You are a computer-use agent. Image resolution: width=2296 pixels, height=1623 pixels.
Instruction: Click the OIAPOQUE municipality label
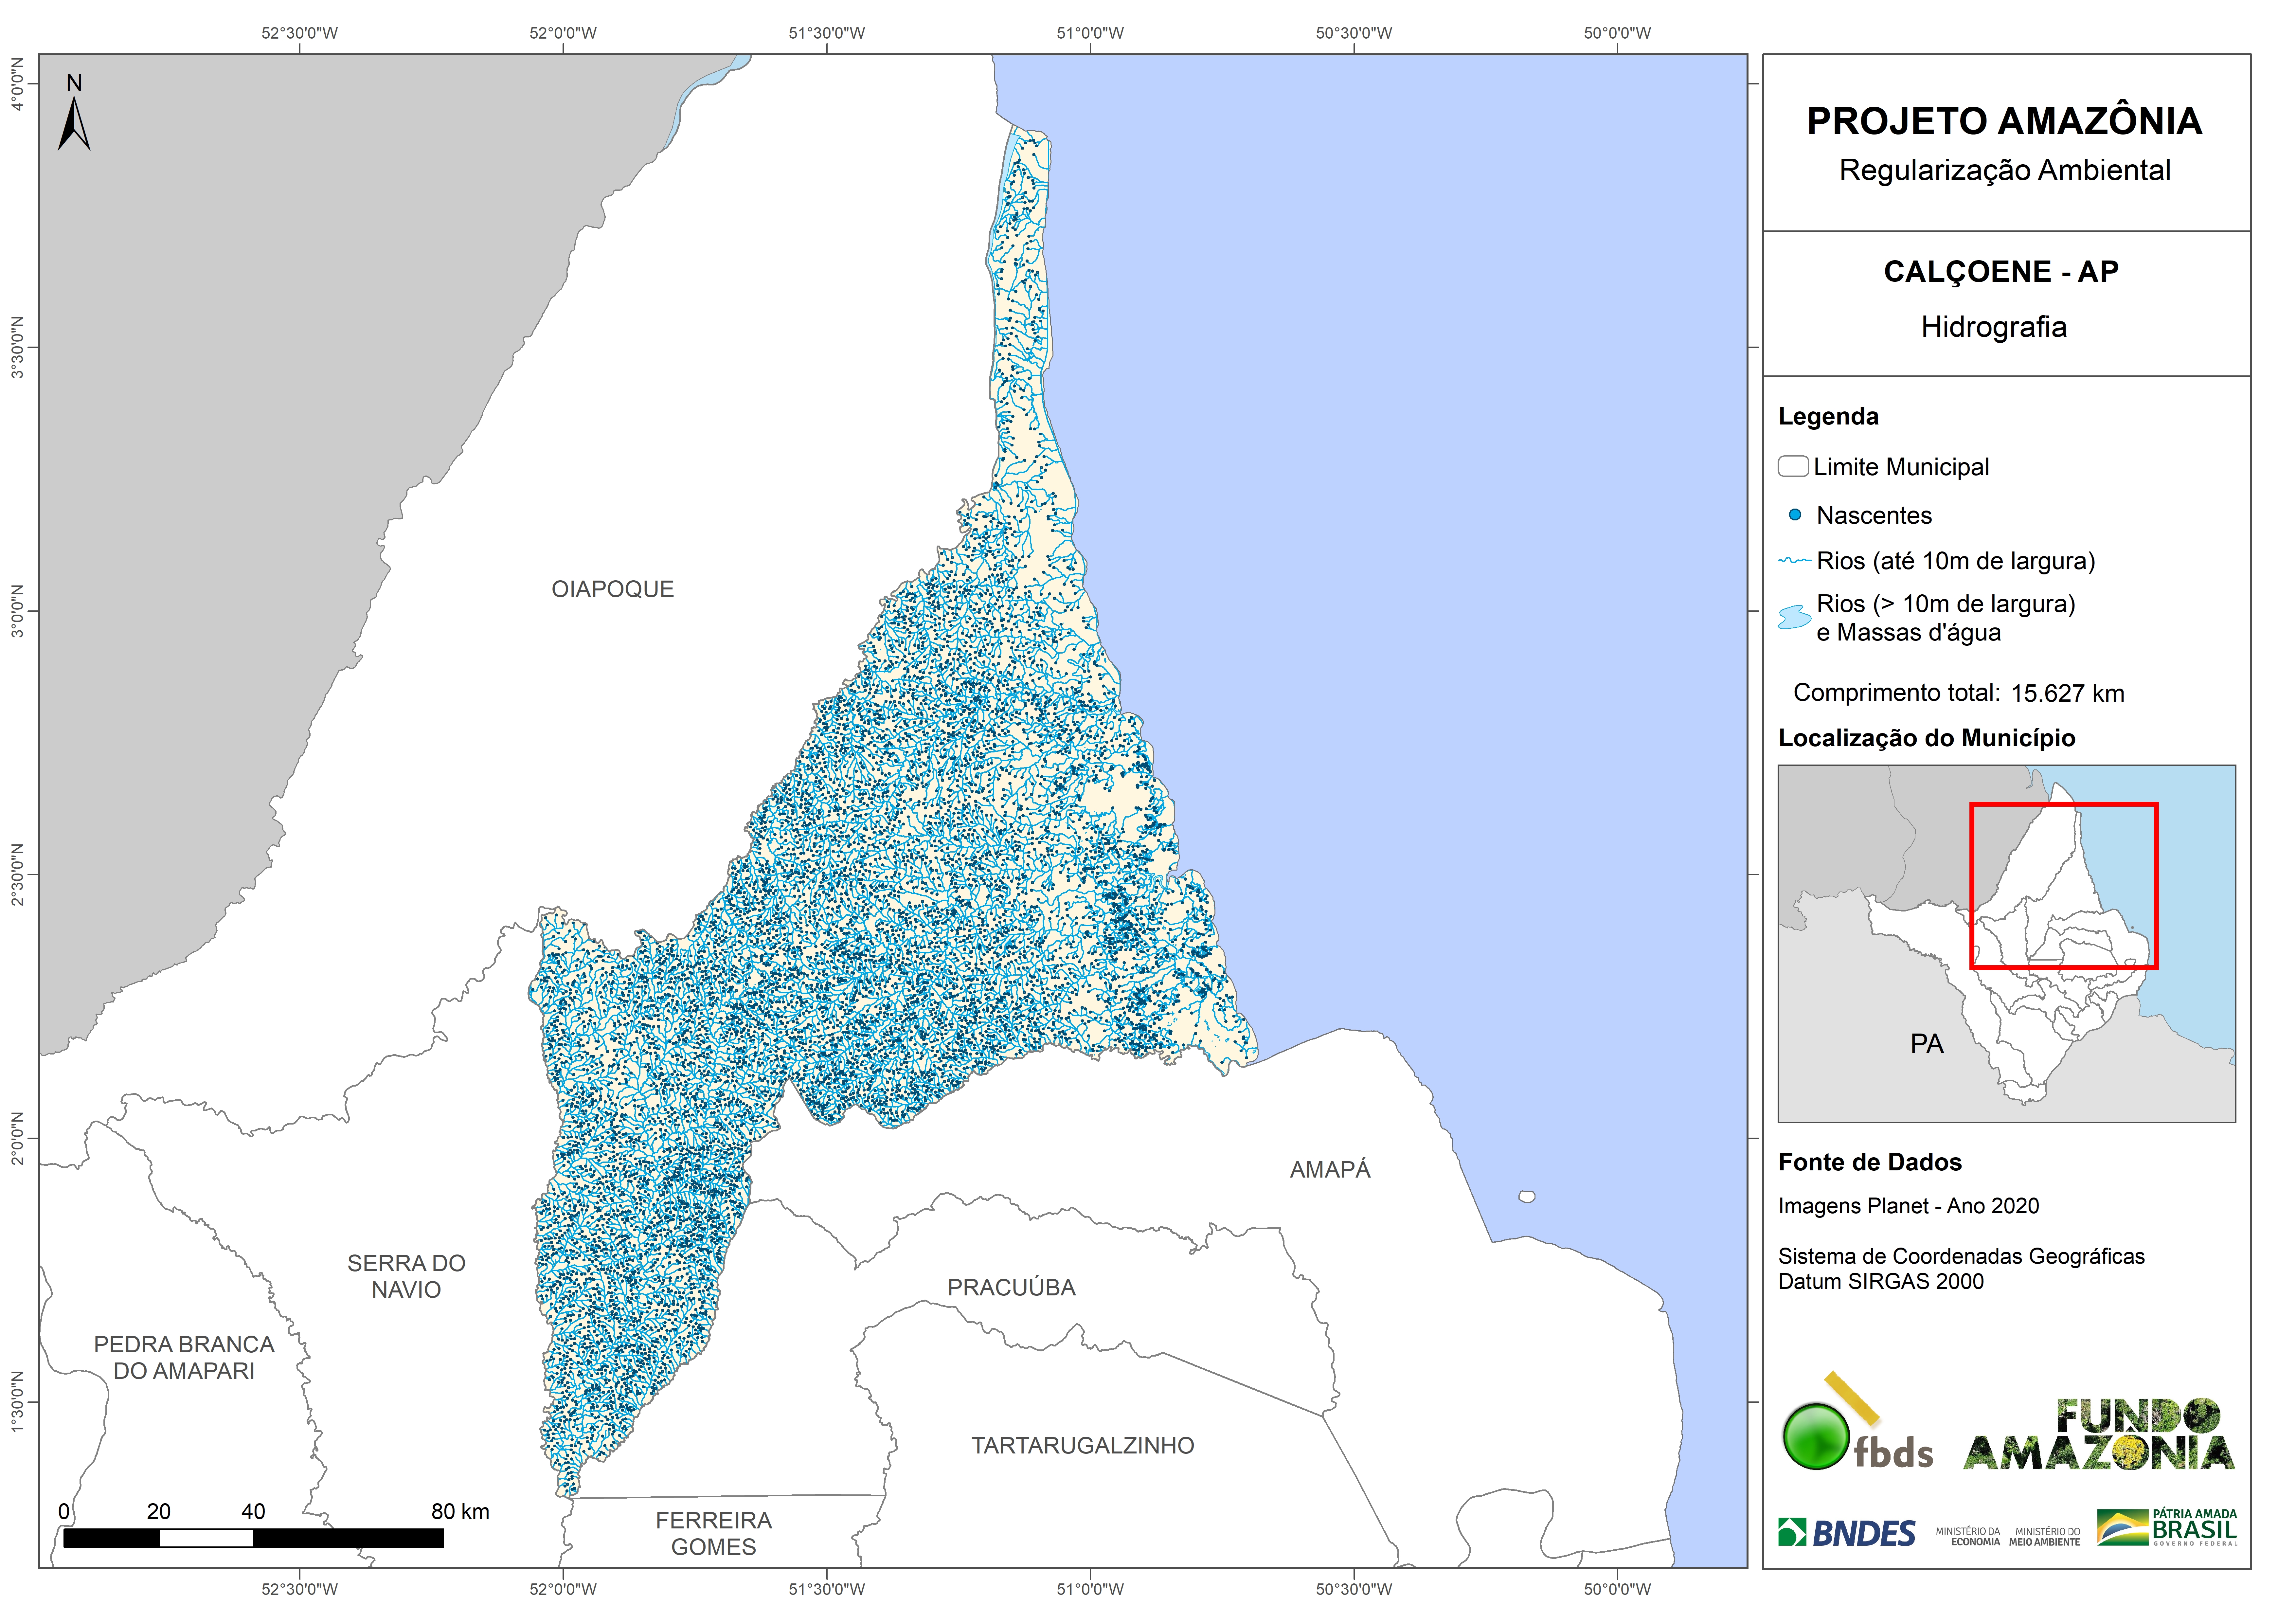point(613,589)
